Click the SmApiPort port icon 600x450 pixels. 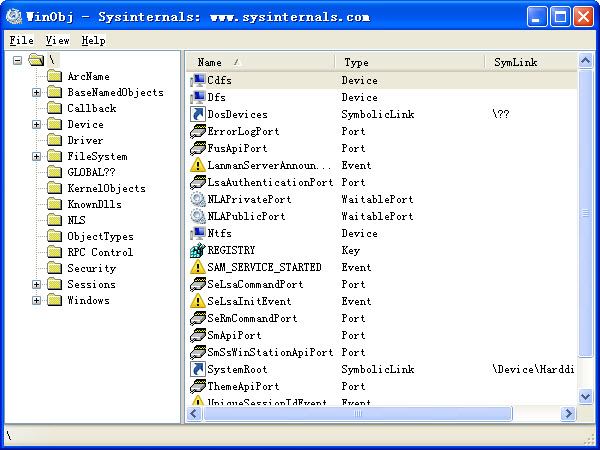[x=198, y=335]
